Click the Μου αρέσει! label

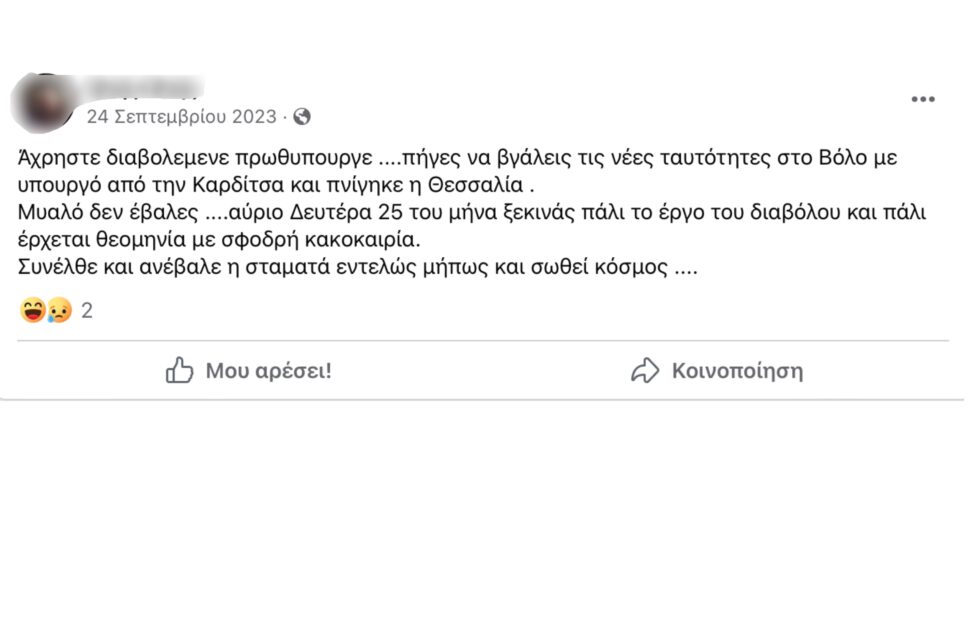(x=269, y=371)
